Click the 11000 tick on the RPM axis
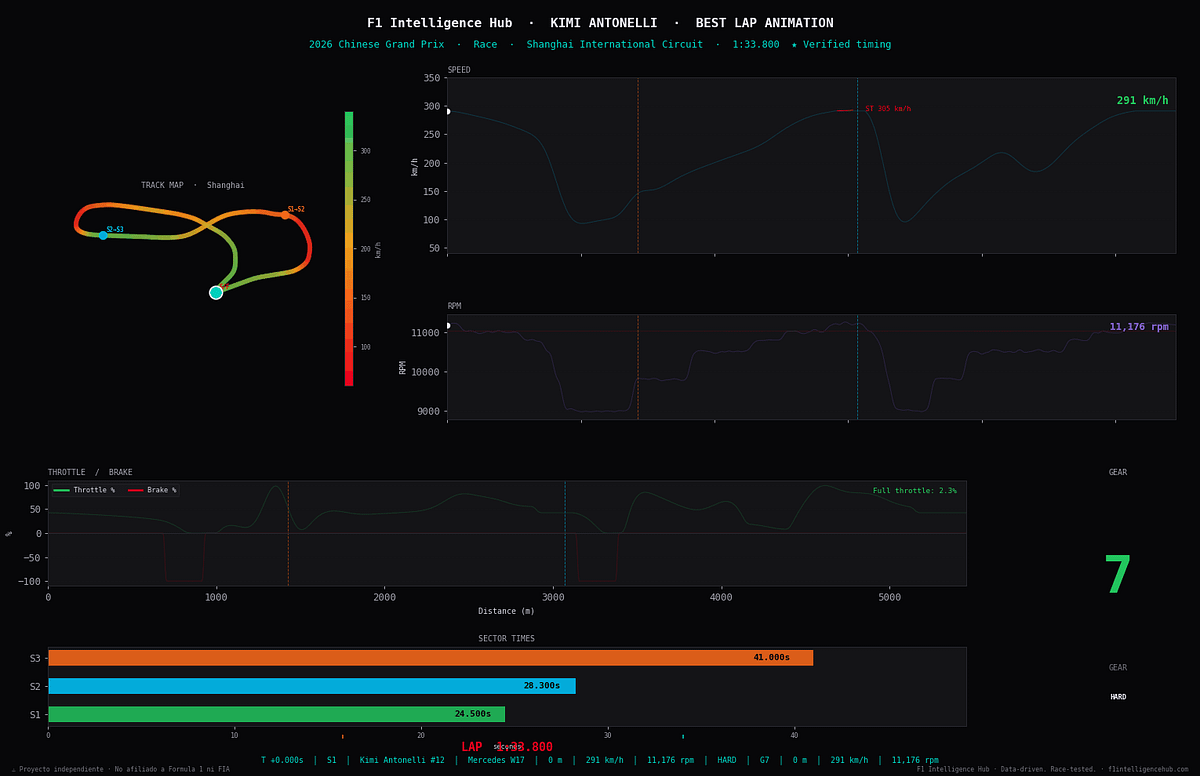The width and height of the screenshot is (1200, 776). (427, 332)
